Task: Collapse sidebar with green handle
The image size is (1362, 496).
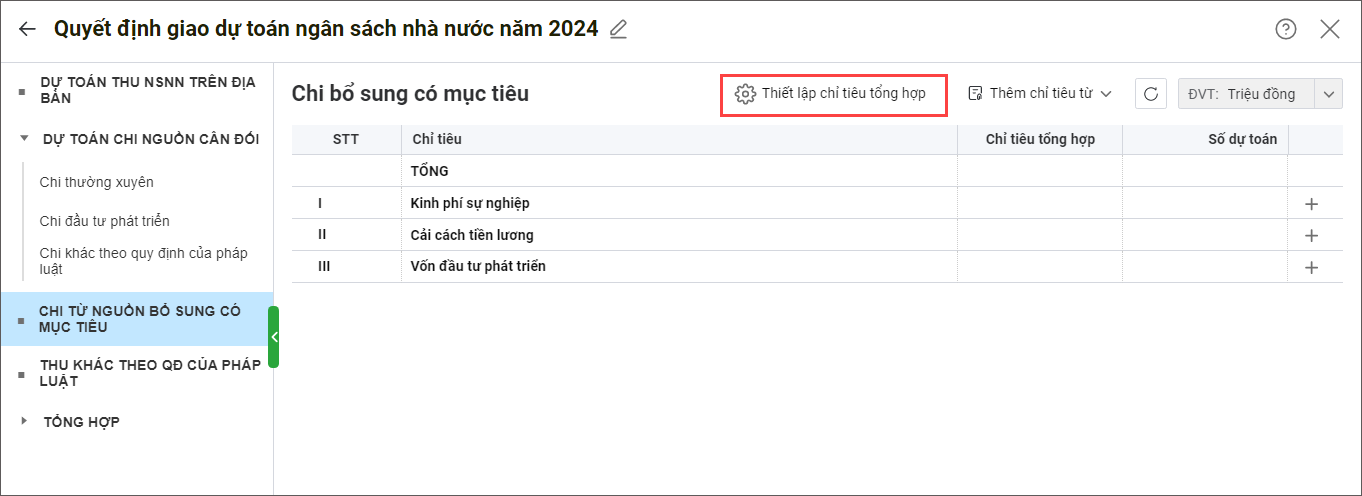Action: coord(273,337)
